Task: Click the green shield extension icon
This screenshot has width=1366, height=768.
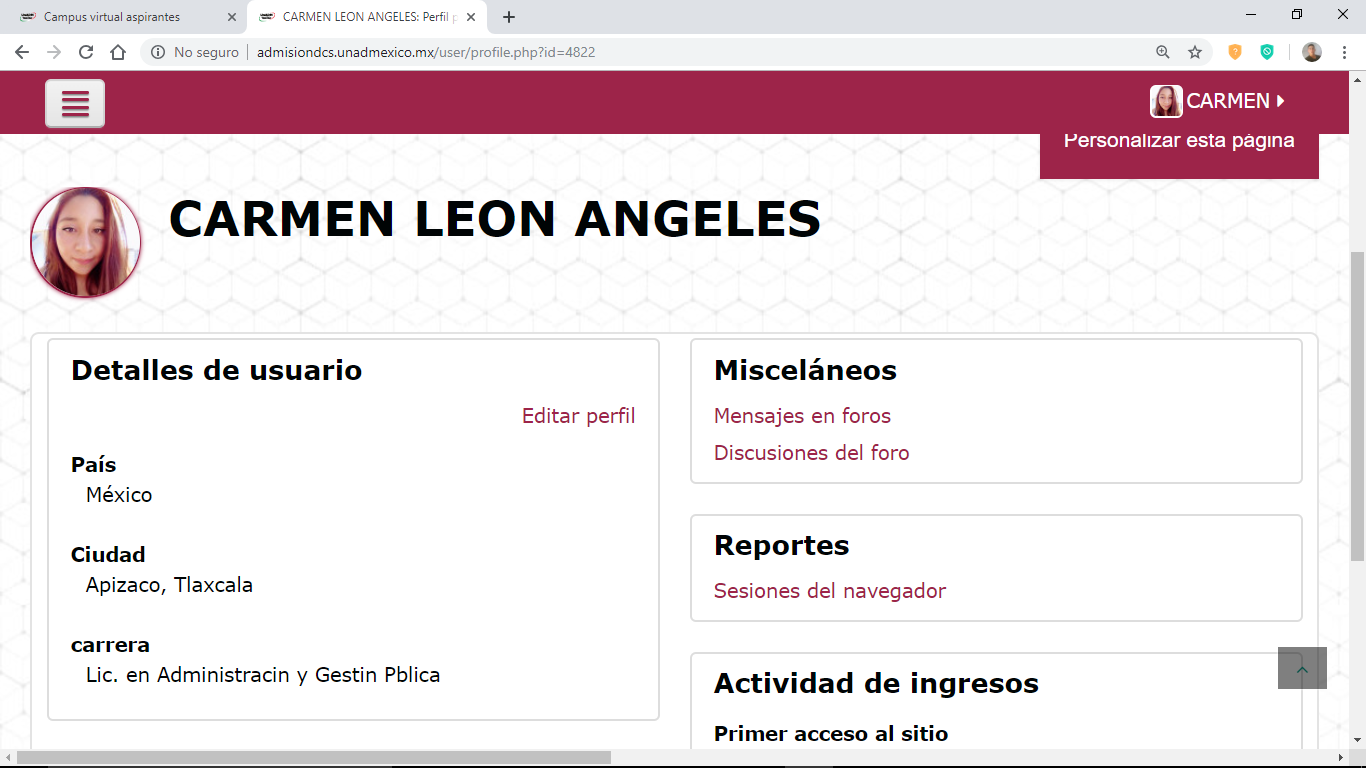Action: click(1267, 52)
